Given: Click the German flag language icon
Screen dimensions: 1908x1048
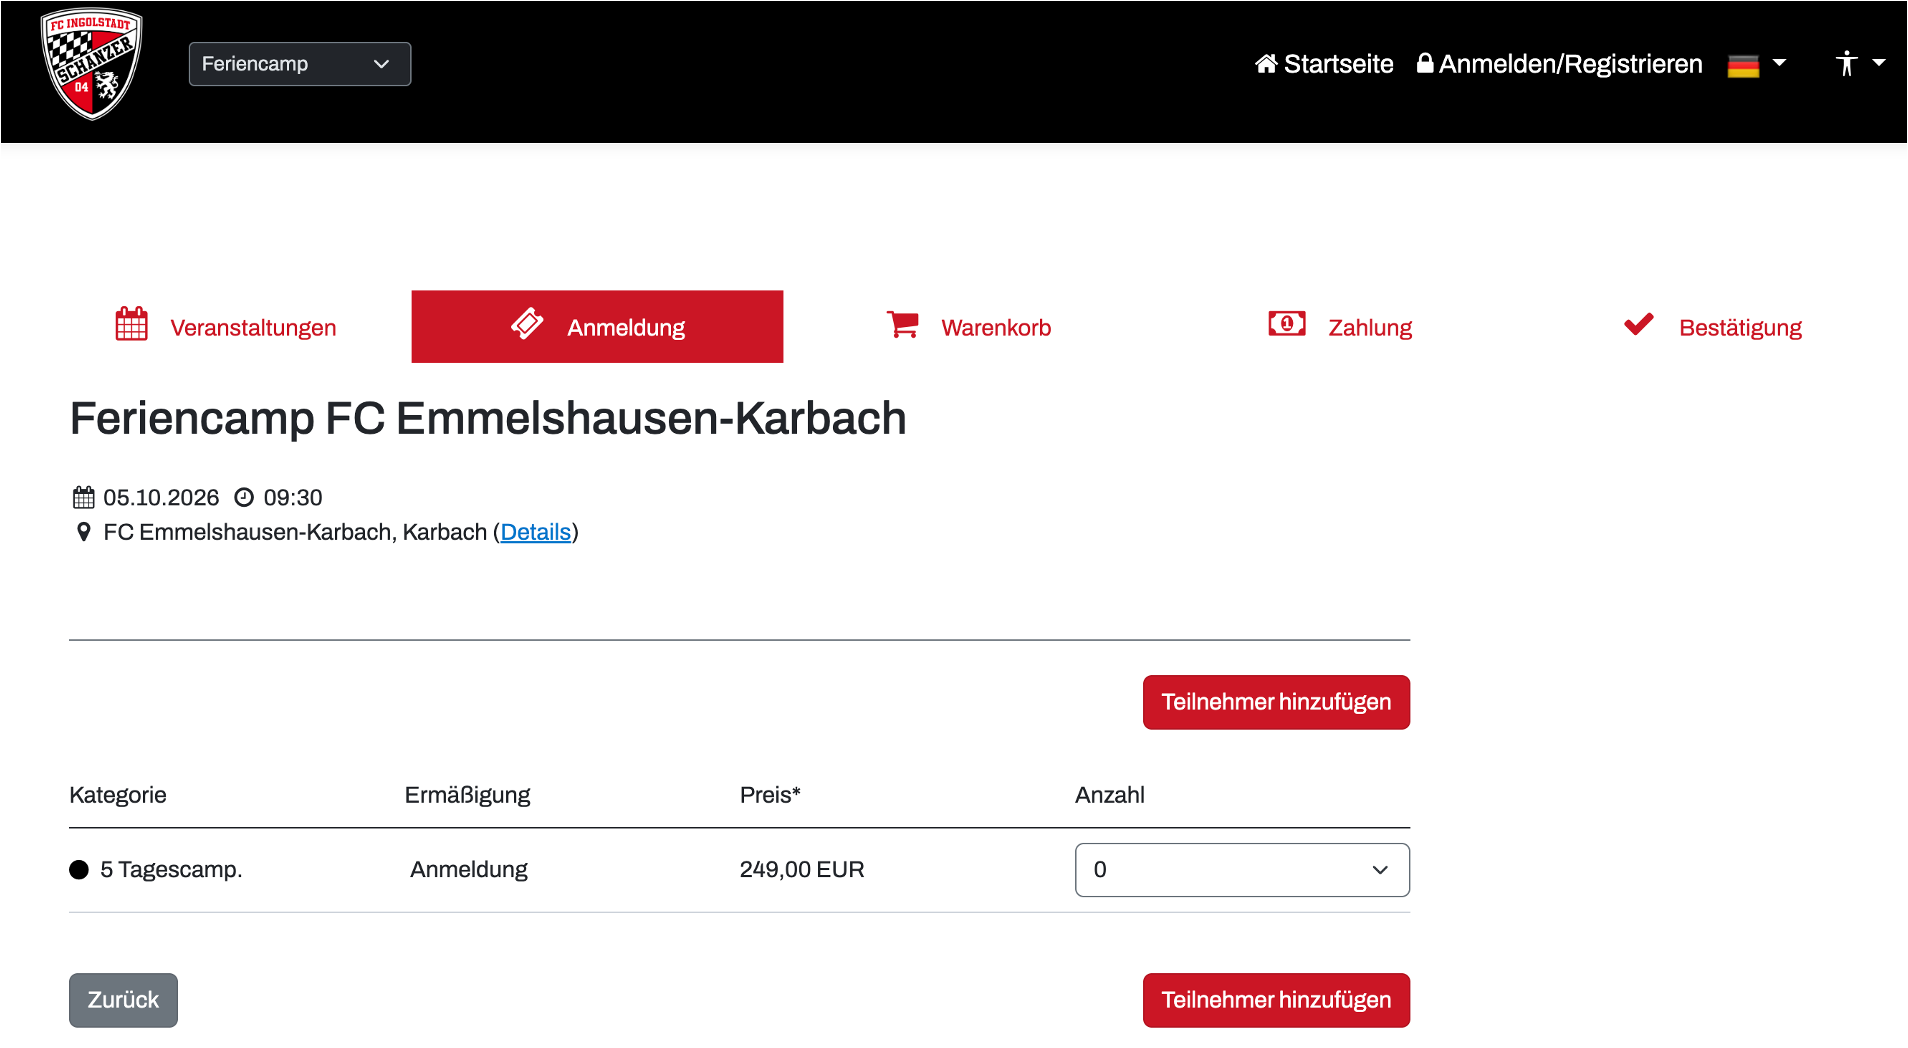Looking at the screenshot, I should pyautogui.click(x=1743, y=65).
